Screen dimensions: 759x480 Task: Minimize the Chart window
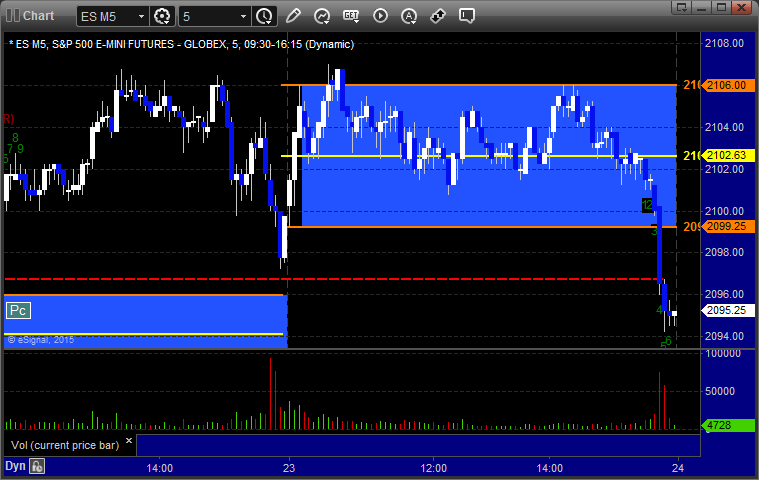tap(701, 7)
